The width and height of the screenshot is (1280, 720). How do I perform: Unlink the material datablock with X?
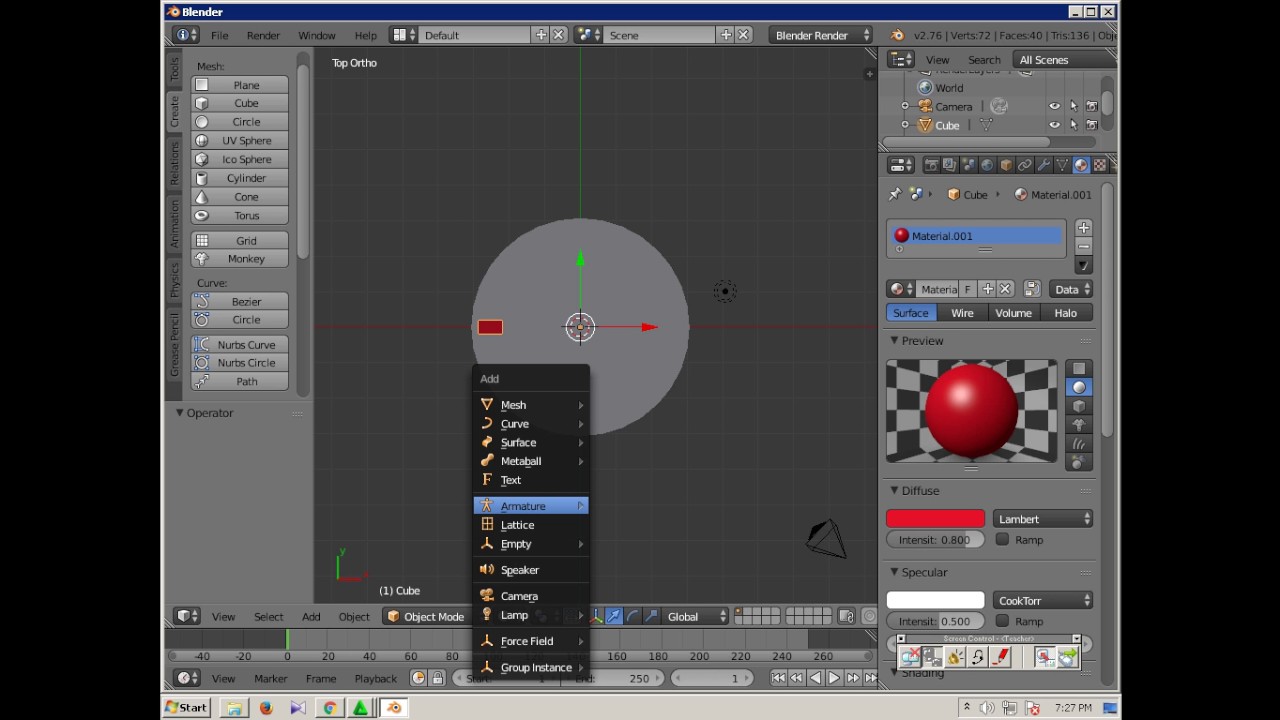click(x=1005, y=289)
